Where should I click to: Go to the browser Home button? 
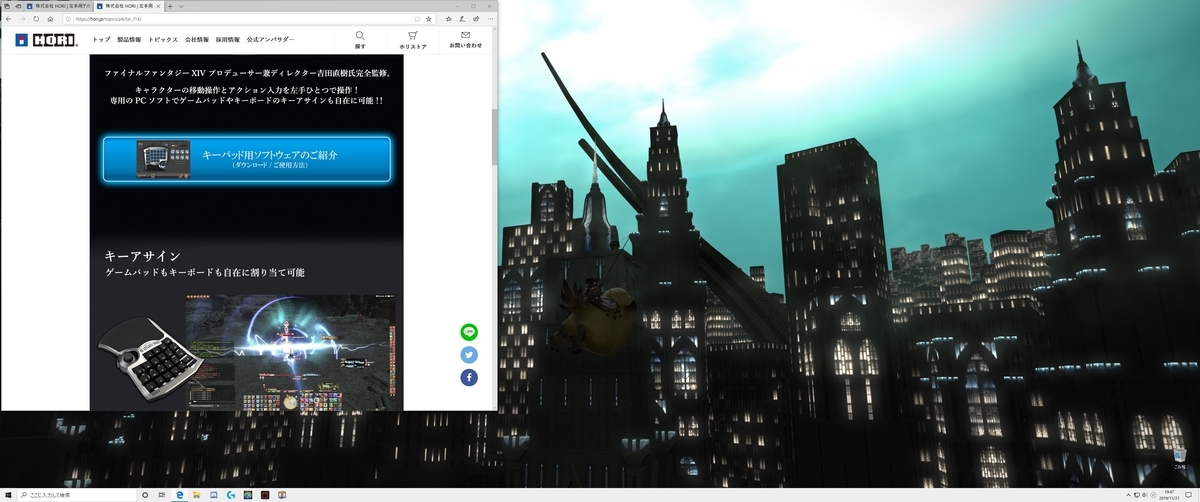coord(50,19)
